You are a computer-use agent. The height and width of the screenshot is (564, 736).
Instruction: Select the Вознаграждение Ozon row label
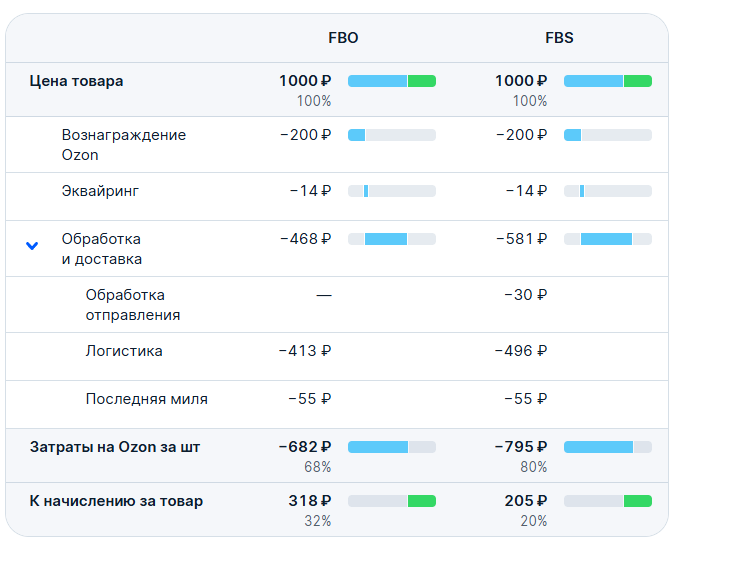click(123, 145)
